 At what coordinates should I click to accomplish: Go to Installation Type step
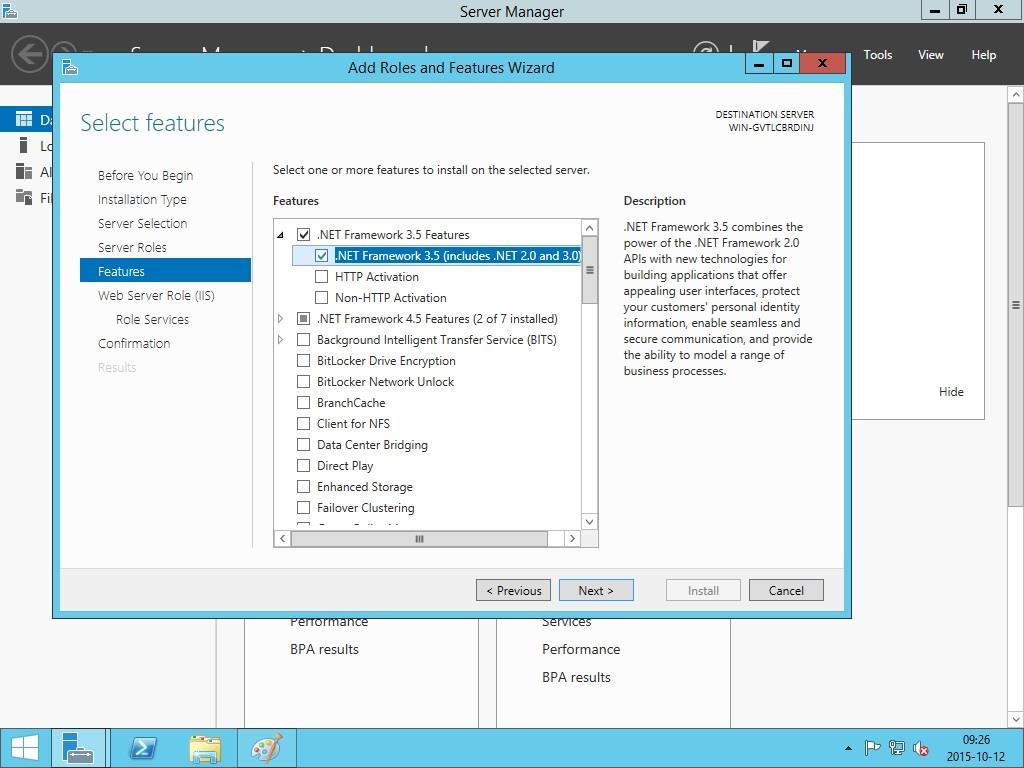pos(142,199)
